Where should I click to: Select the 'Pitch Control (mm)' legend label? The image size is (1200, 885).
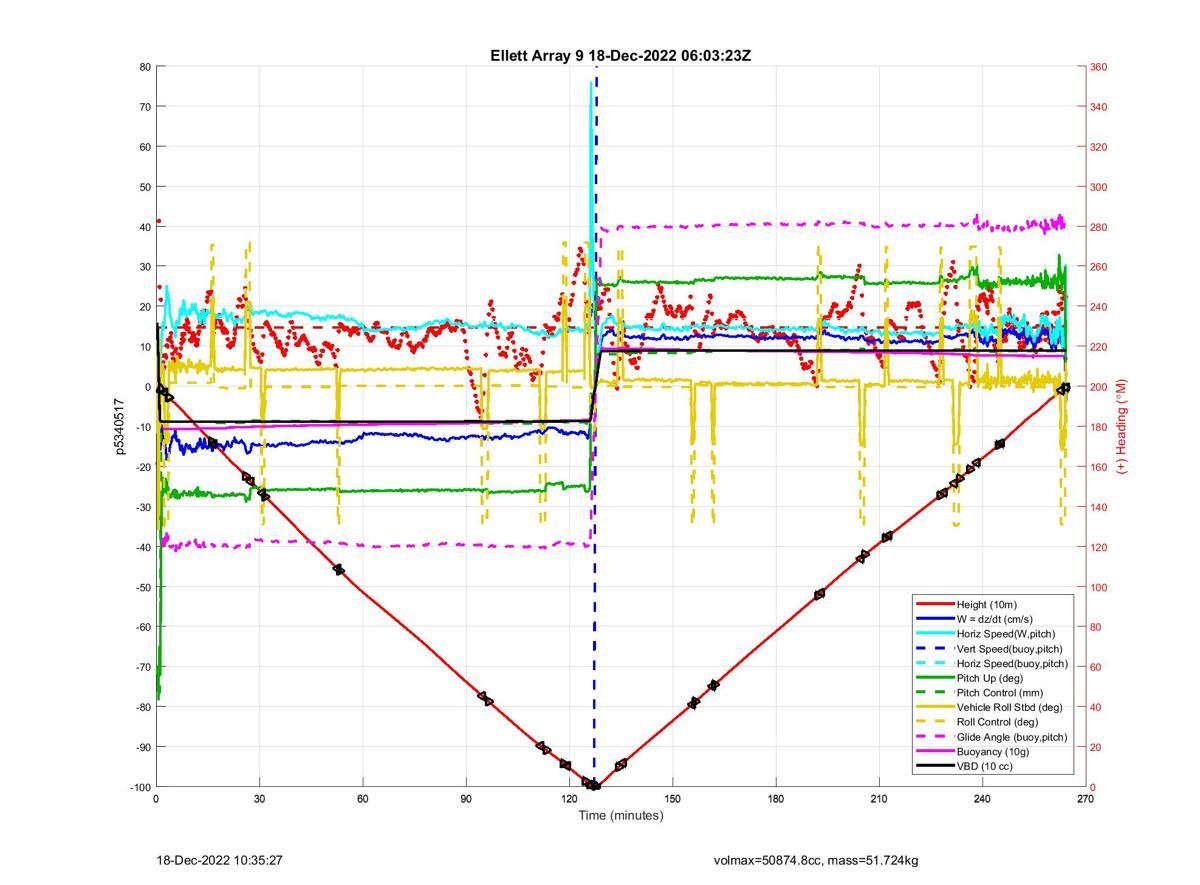(1001, 693)
